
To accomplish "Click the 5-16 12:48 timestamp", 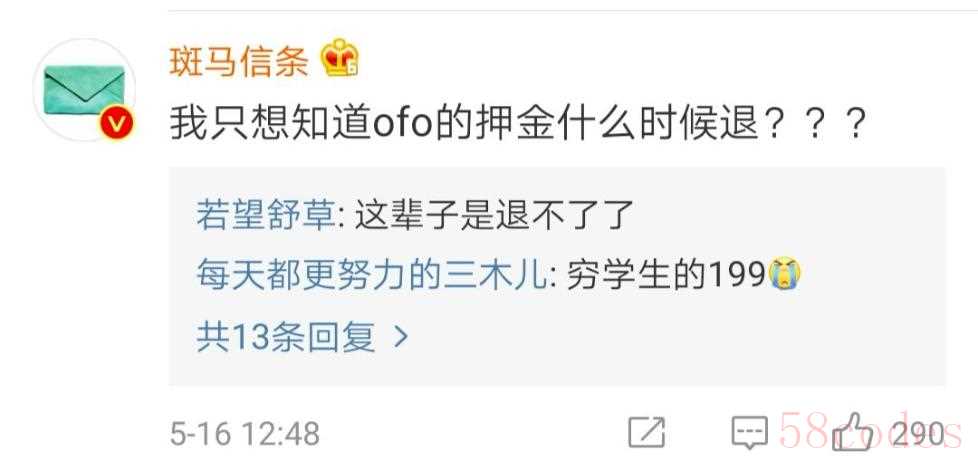I will pos(244,434).
